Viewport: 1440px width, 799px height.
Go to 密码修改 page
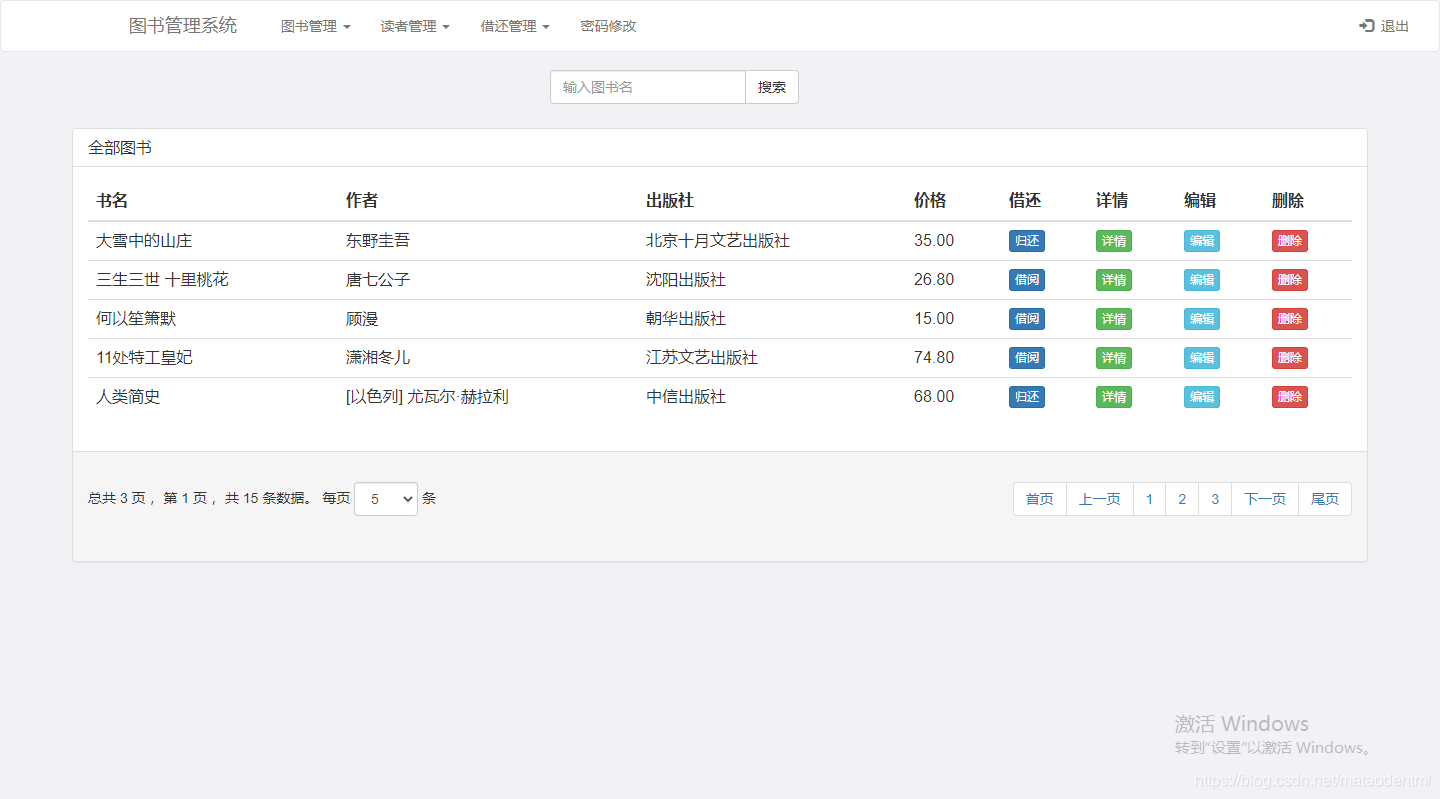pyautogui.click(x=608, y=26)
